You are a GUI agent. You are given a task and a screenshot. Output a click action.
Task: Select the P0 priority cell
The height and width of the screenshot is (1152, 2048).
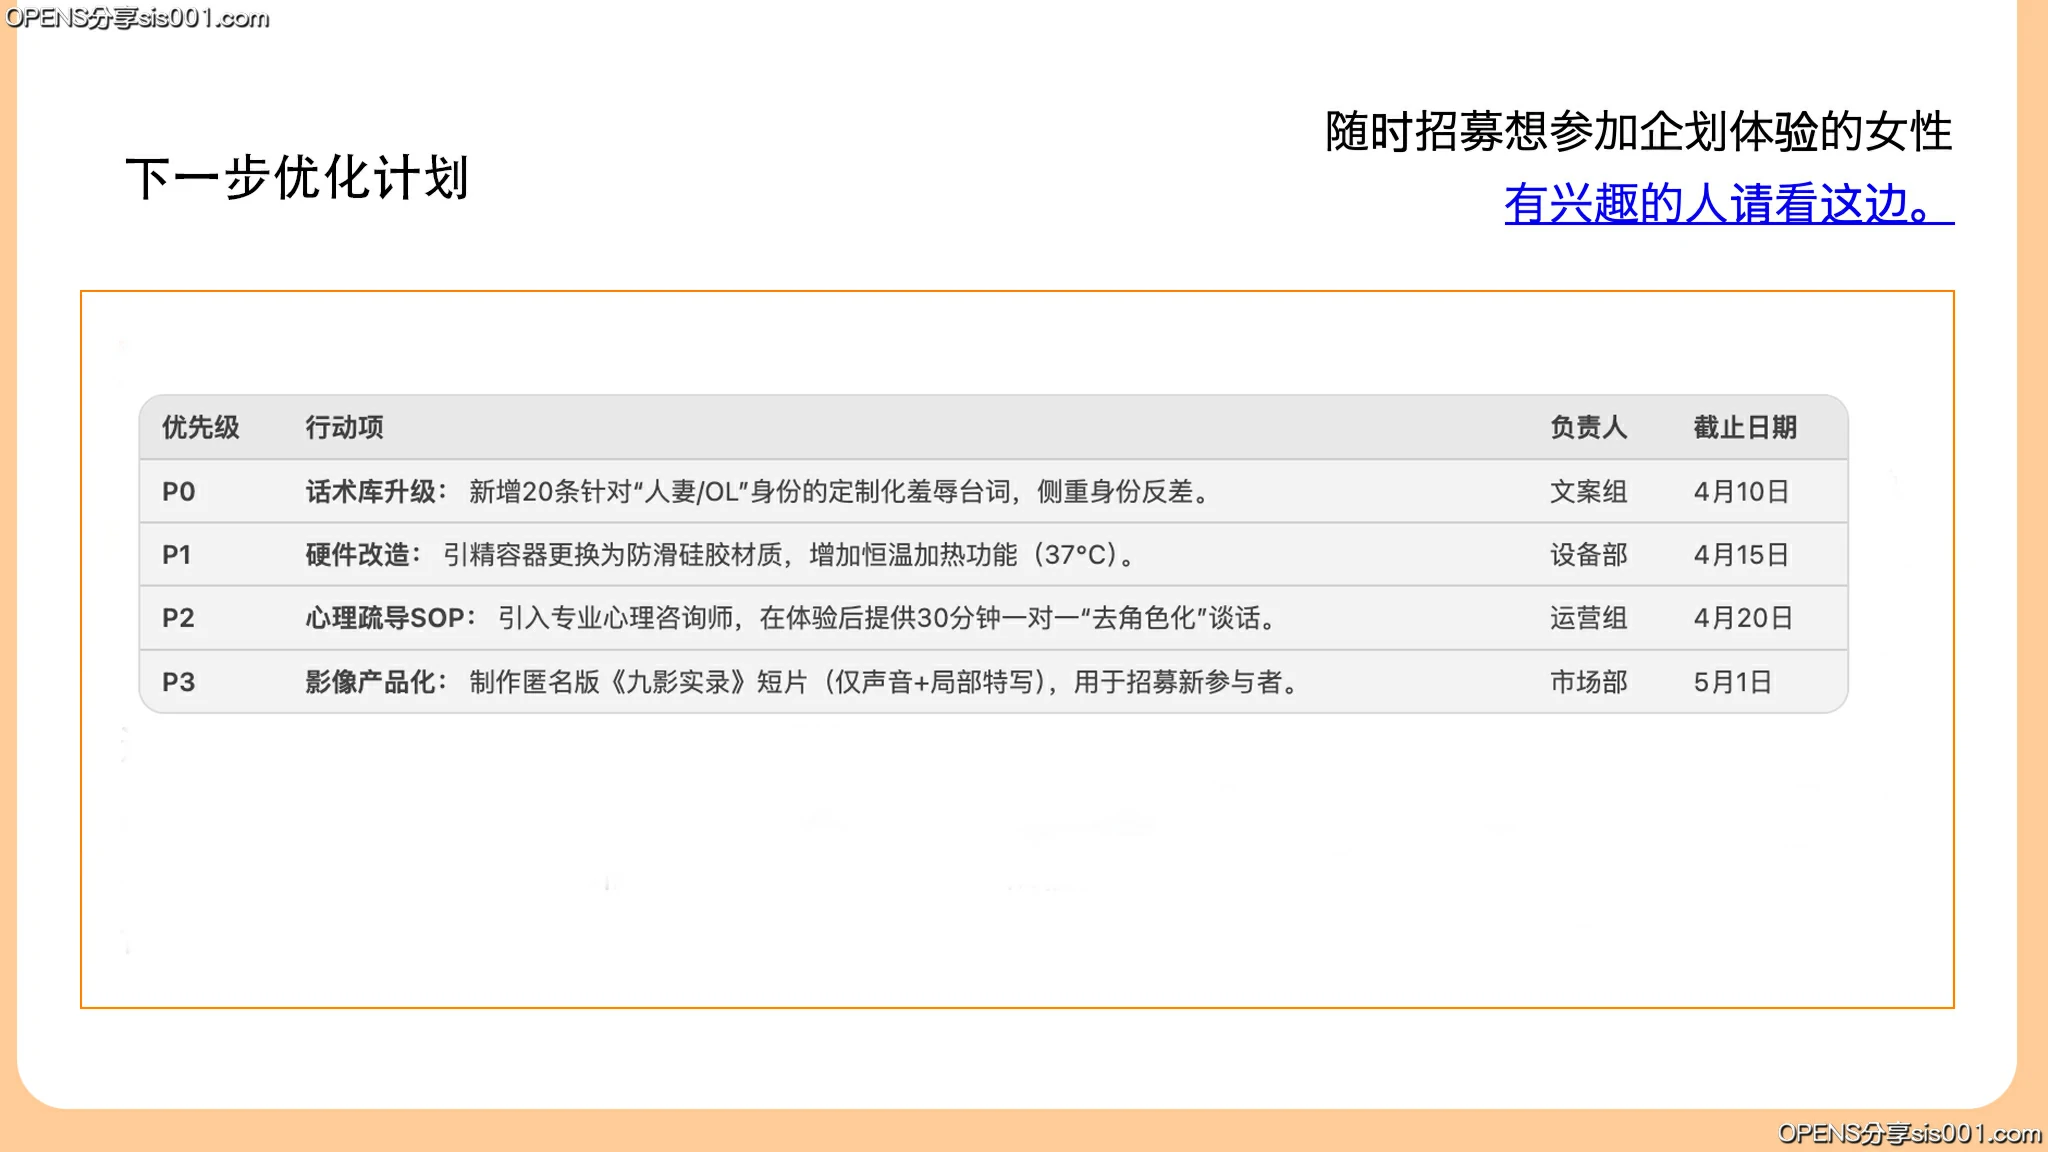pyautogui.click(x=179, y=491)
